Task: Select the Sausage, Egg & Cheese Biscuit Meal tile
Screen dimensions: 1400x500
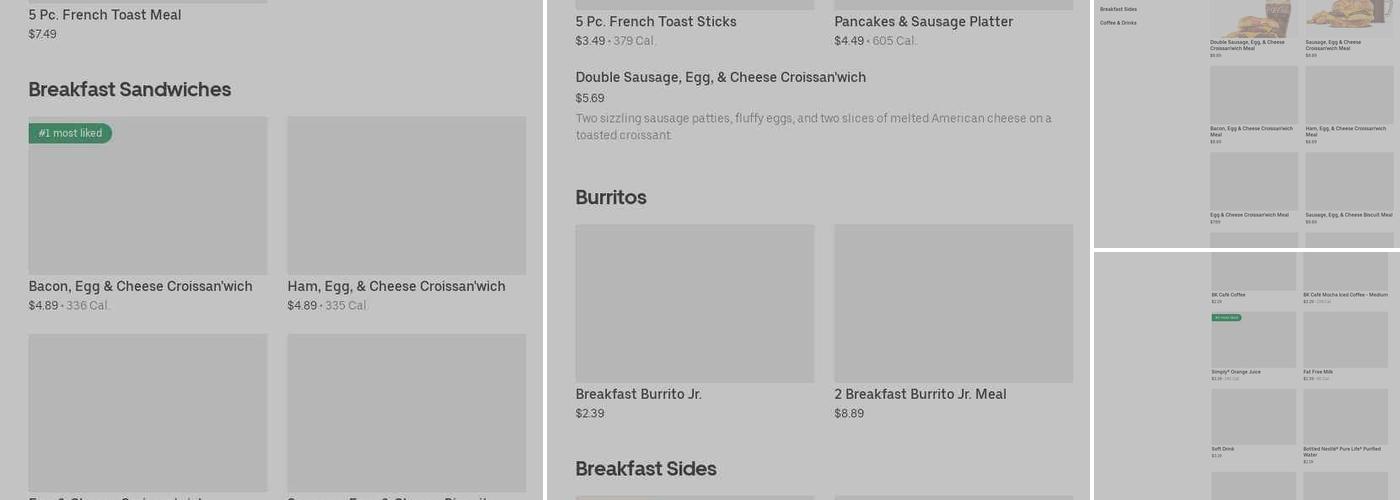Action: tap(1348, 181)
